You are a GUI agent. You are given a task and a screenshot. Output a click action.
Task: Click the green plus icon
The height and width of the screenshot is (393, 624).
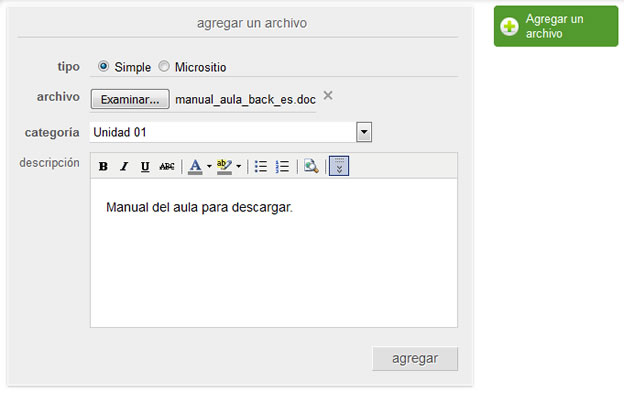click(x=509, y=27)
